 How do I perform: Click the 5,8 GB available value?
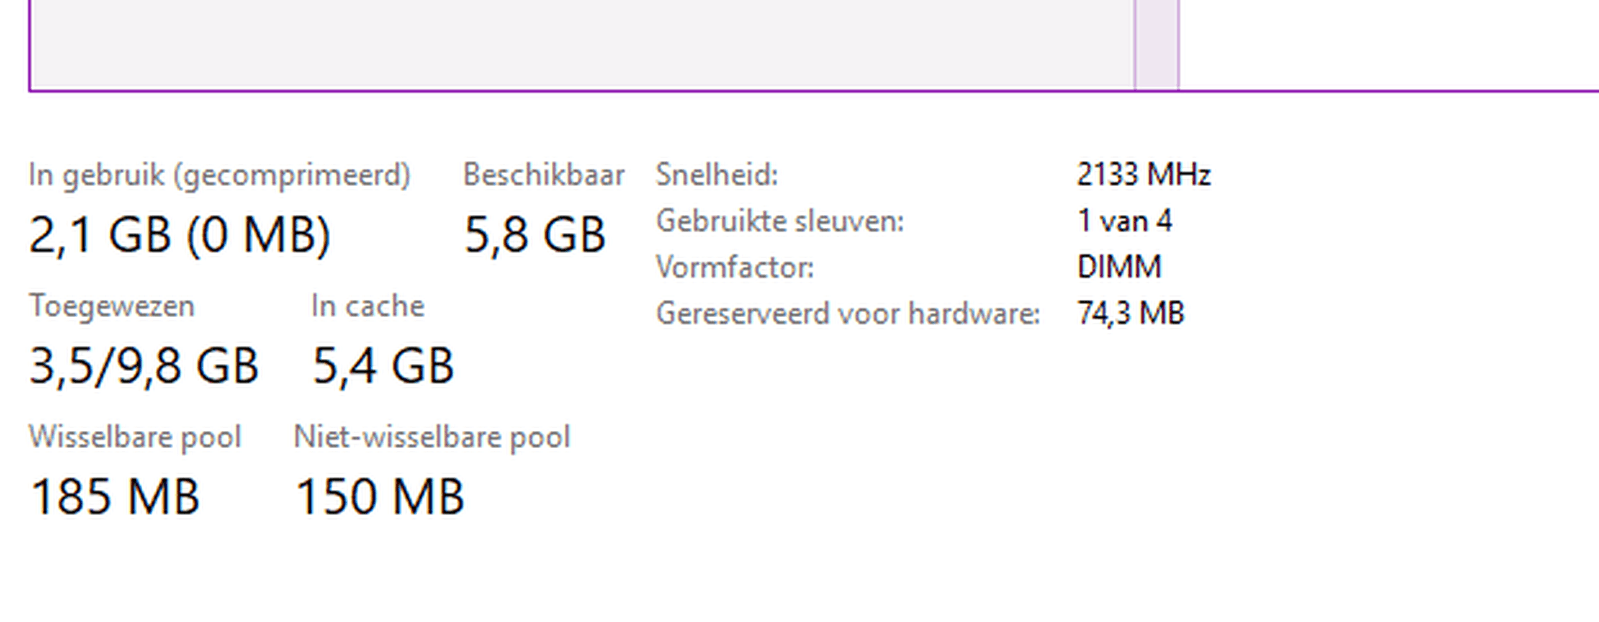pos(535,235)
